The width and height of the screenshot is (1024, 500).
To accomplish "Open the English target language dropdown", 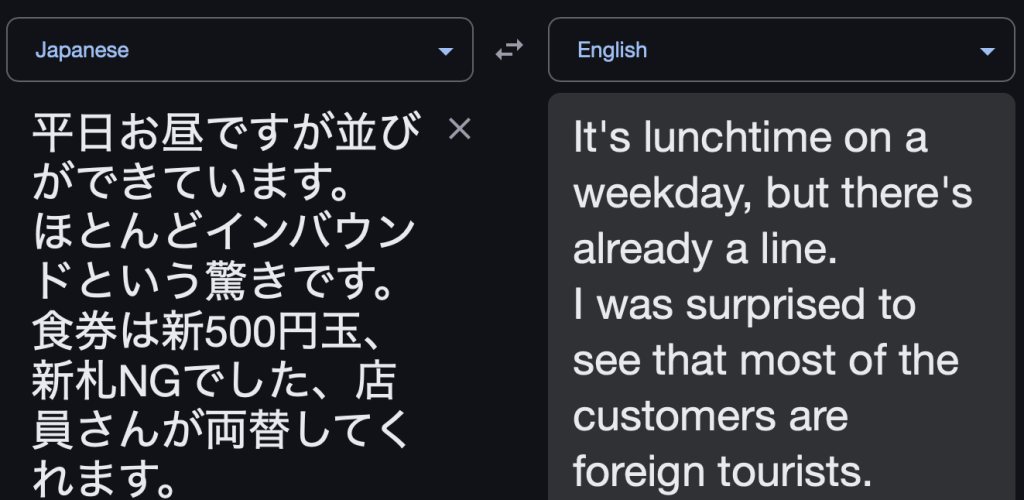I will [781, 50].
